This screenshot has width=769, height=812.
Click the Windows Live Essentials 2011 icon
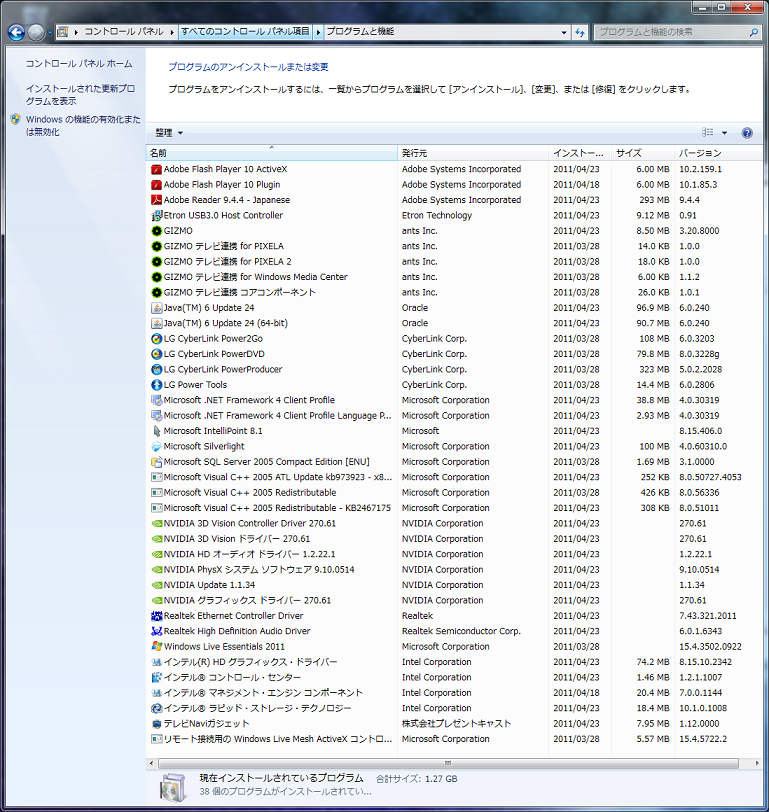(156, 647)
